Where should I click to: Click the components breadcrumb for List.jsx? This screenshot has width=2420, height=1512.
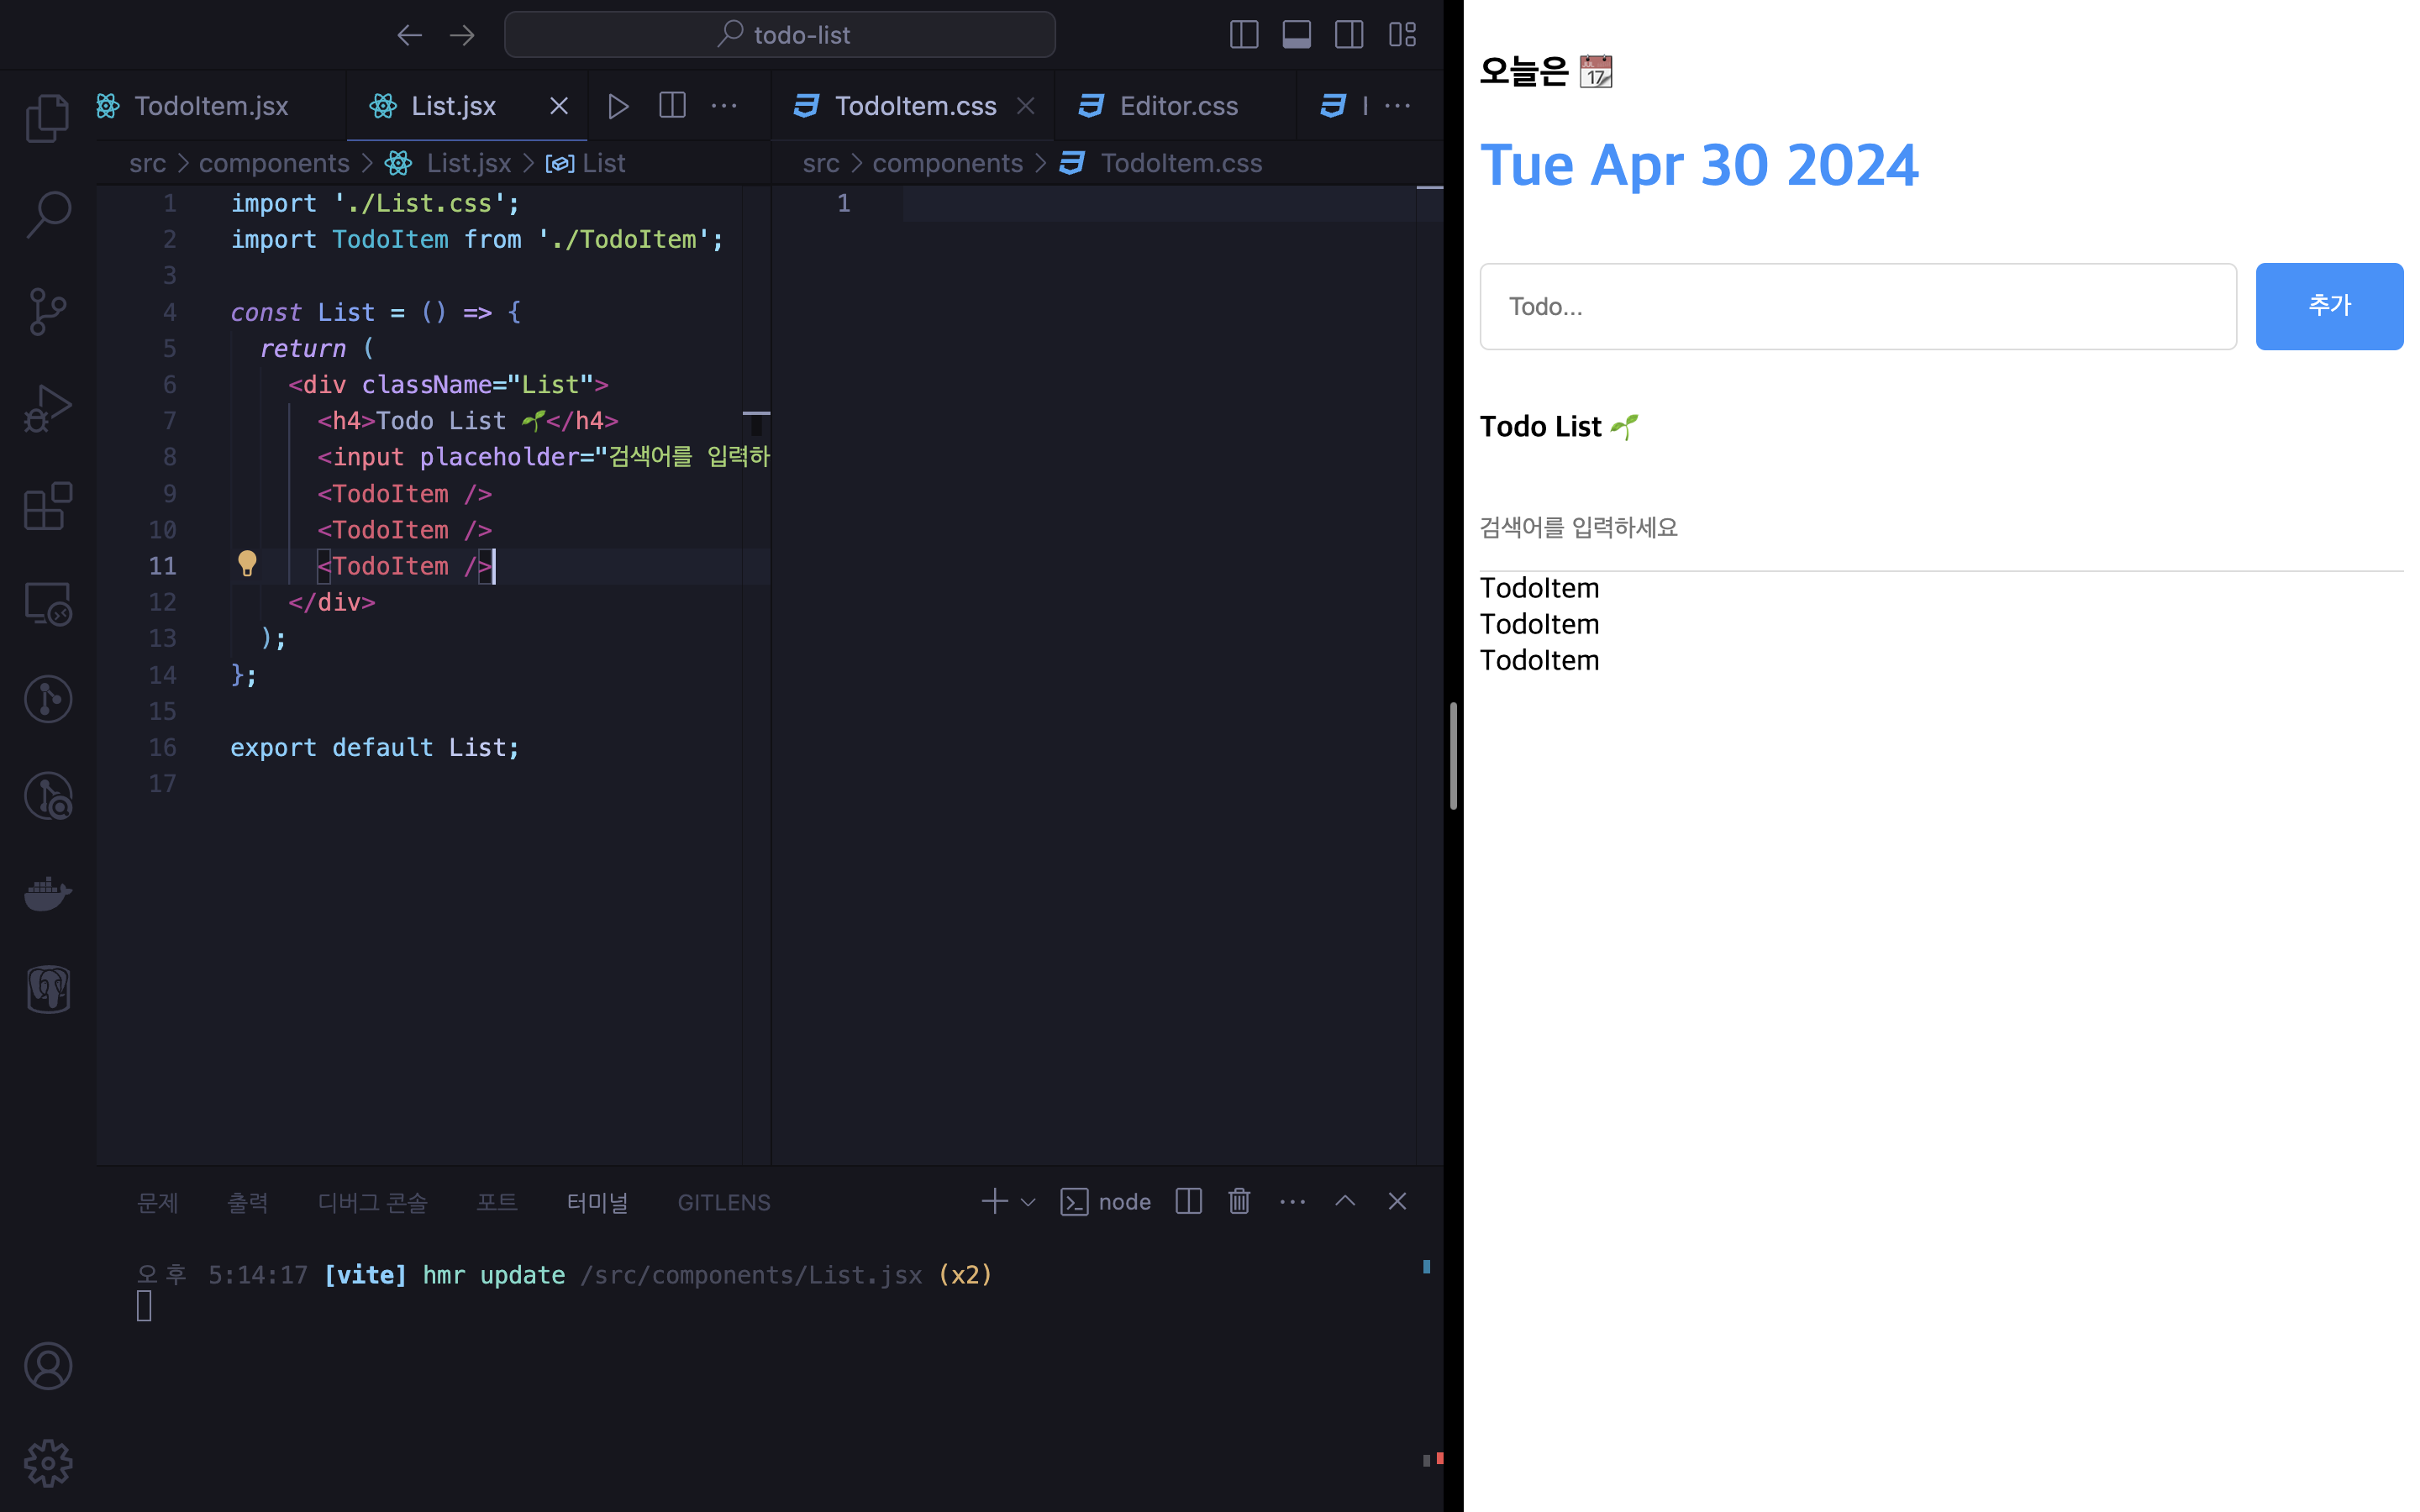coord(274,163)
